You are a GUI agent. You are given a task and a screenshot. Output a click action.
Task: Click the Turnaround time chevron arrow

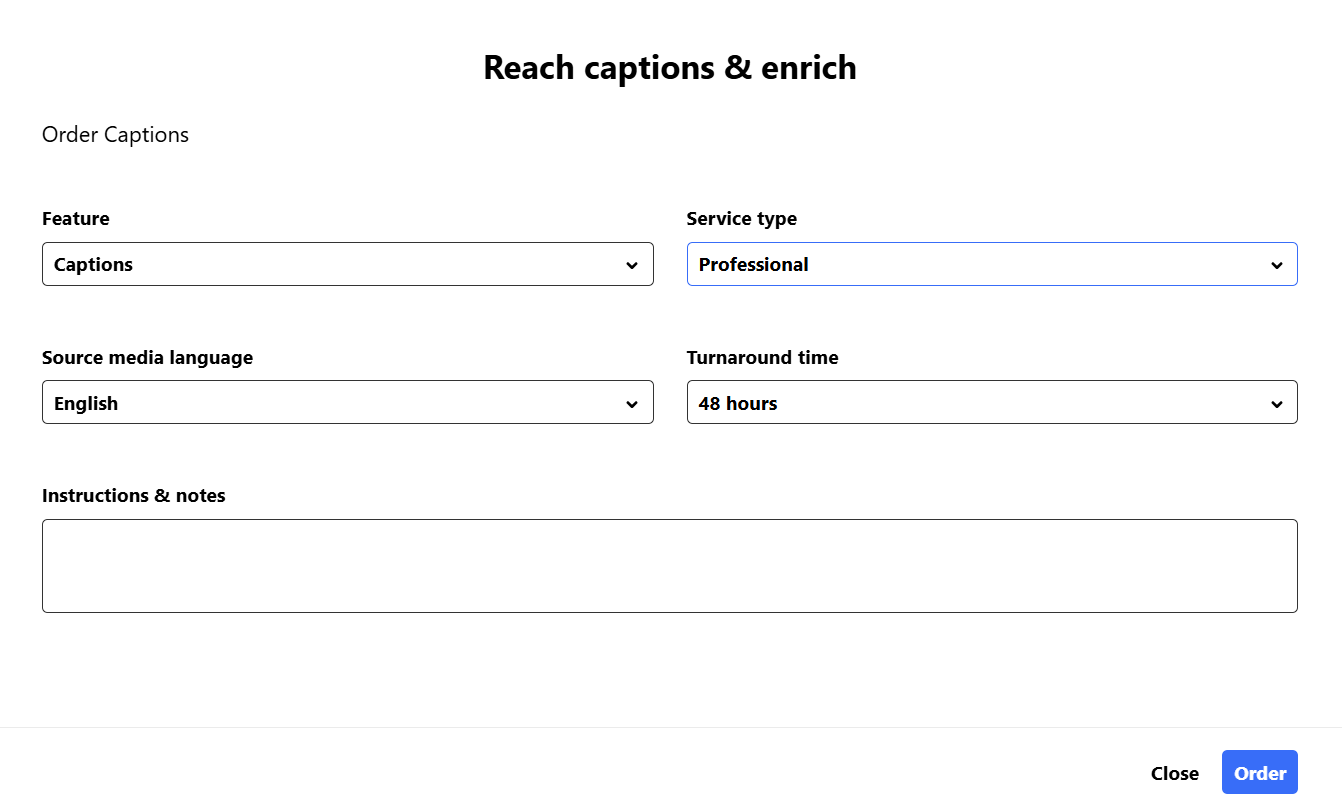(1276, 404)
